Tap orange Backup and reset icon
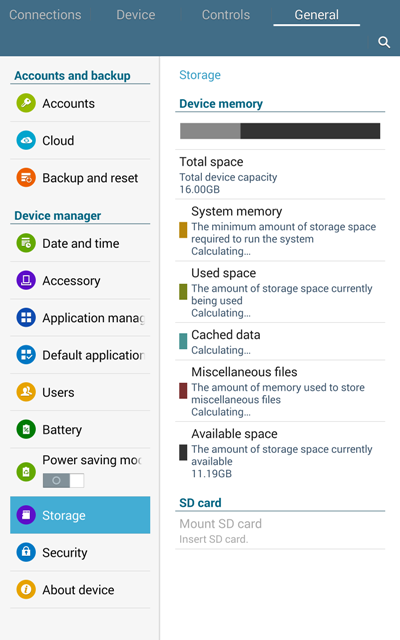Viewport: 400px width, 640px height. click(26, 178)
